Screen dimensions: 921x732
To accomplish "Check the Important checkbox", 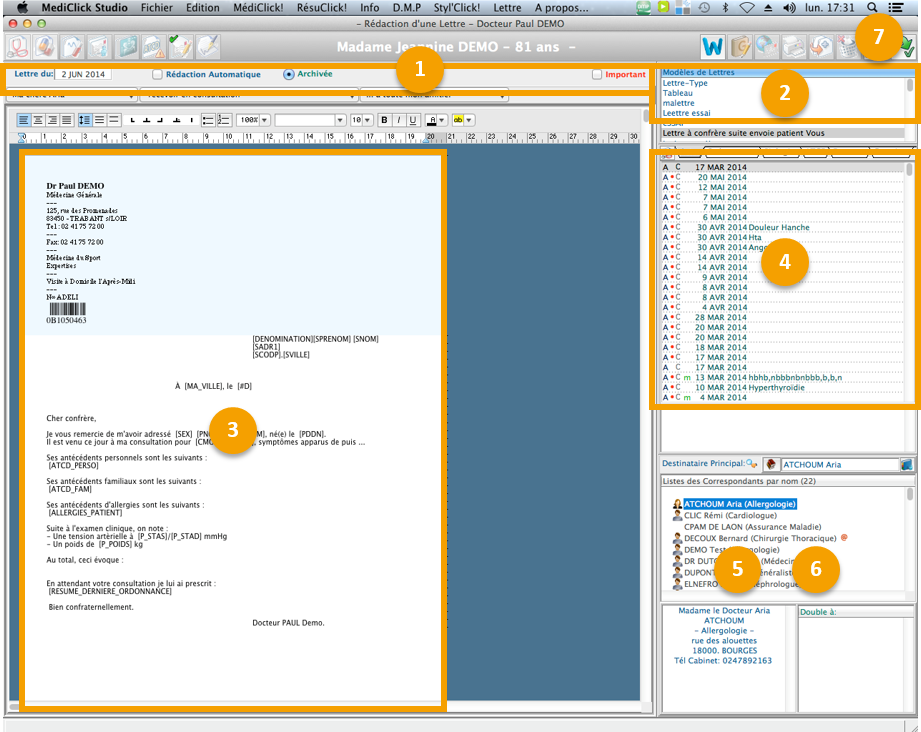I will 597,74.
